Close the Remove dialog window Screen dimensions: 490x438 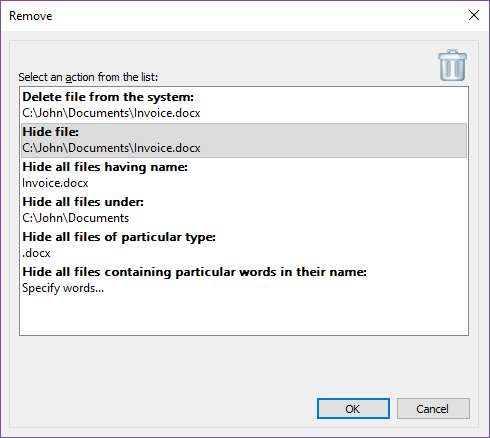coord(474,15)
